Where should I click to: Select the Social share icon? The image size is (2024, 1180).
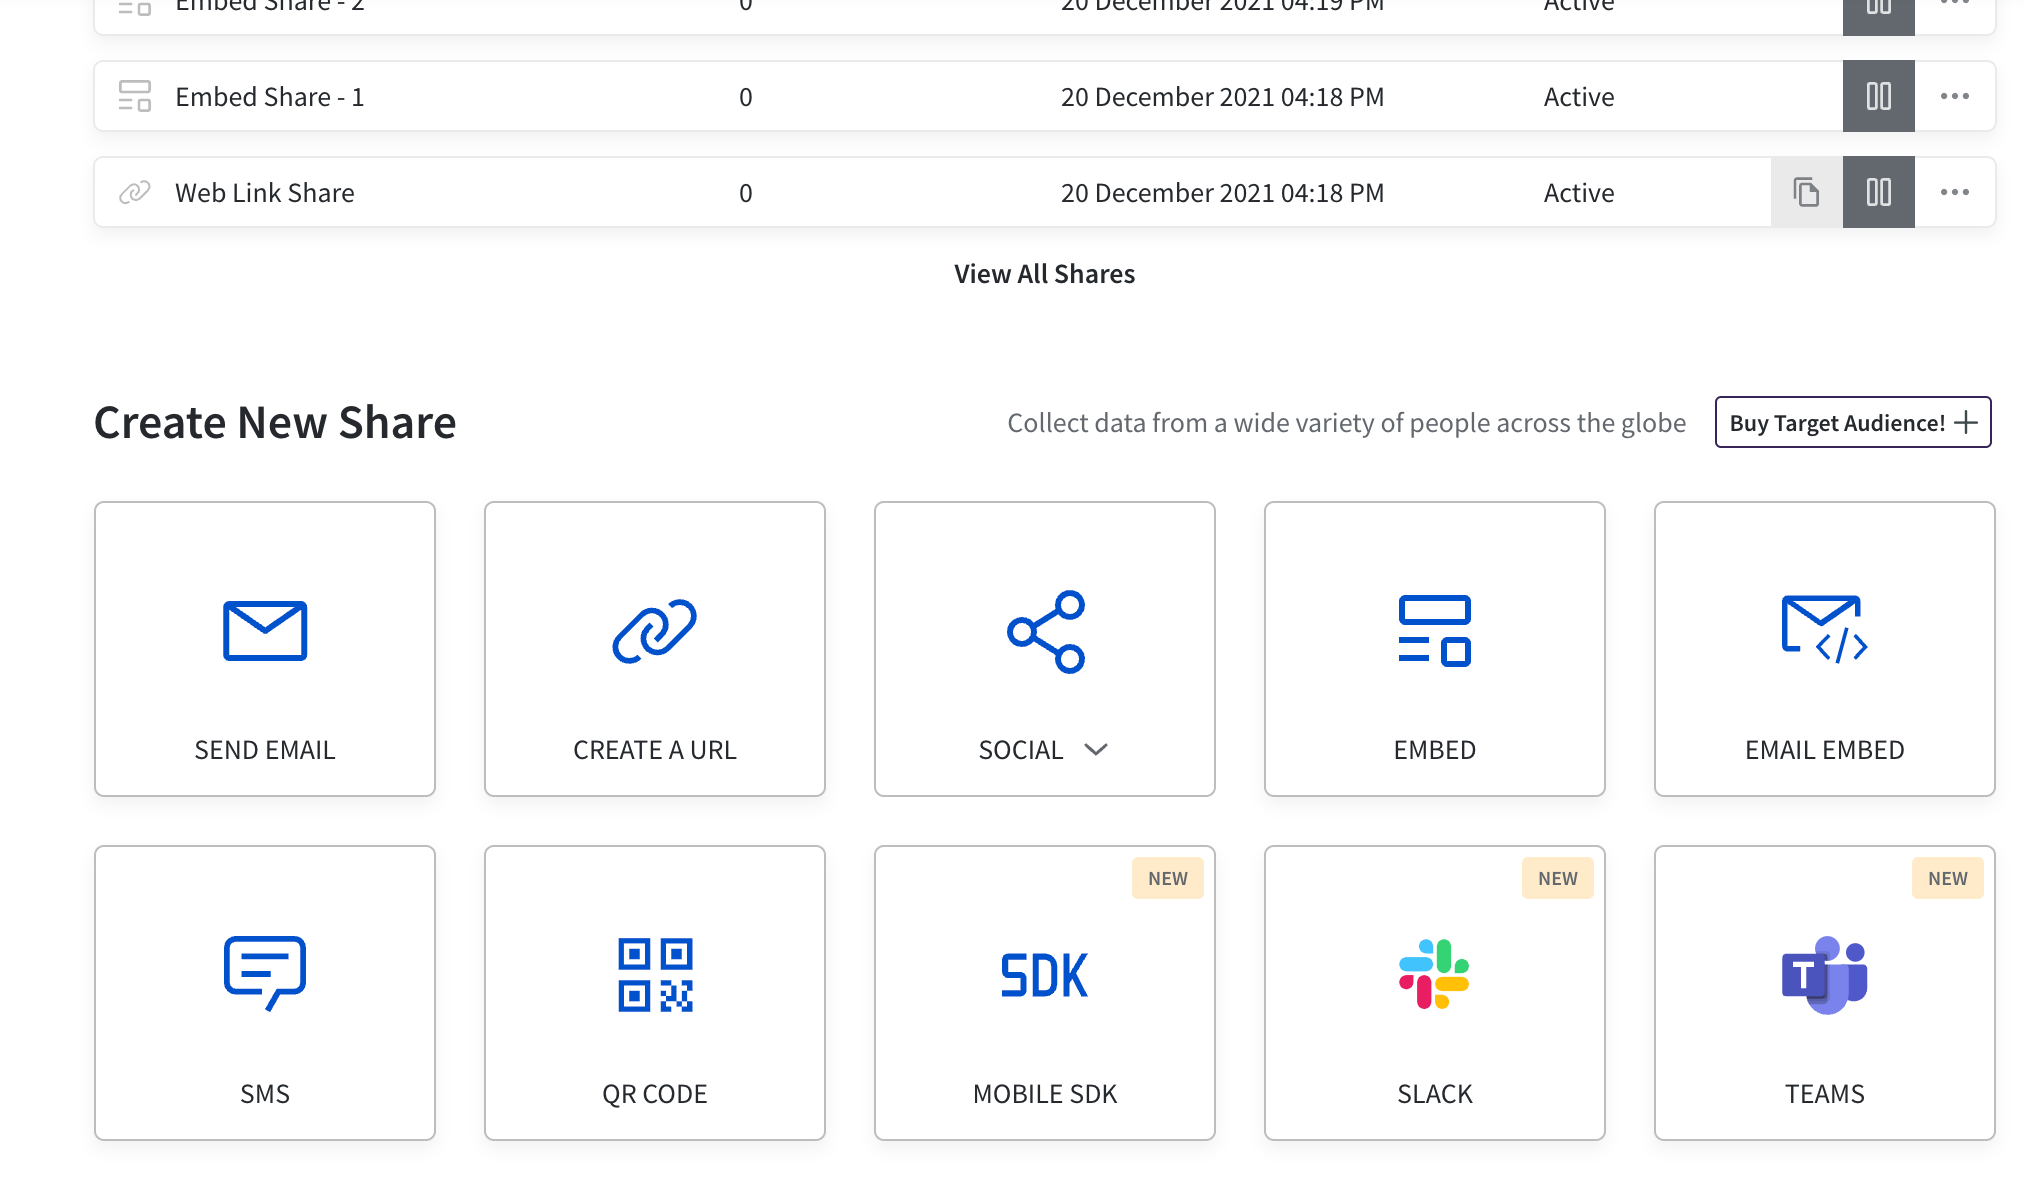pos(1045,631)
